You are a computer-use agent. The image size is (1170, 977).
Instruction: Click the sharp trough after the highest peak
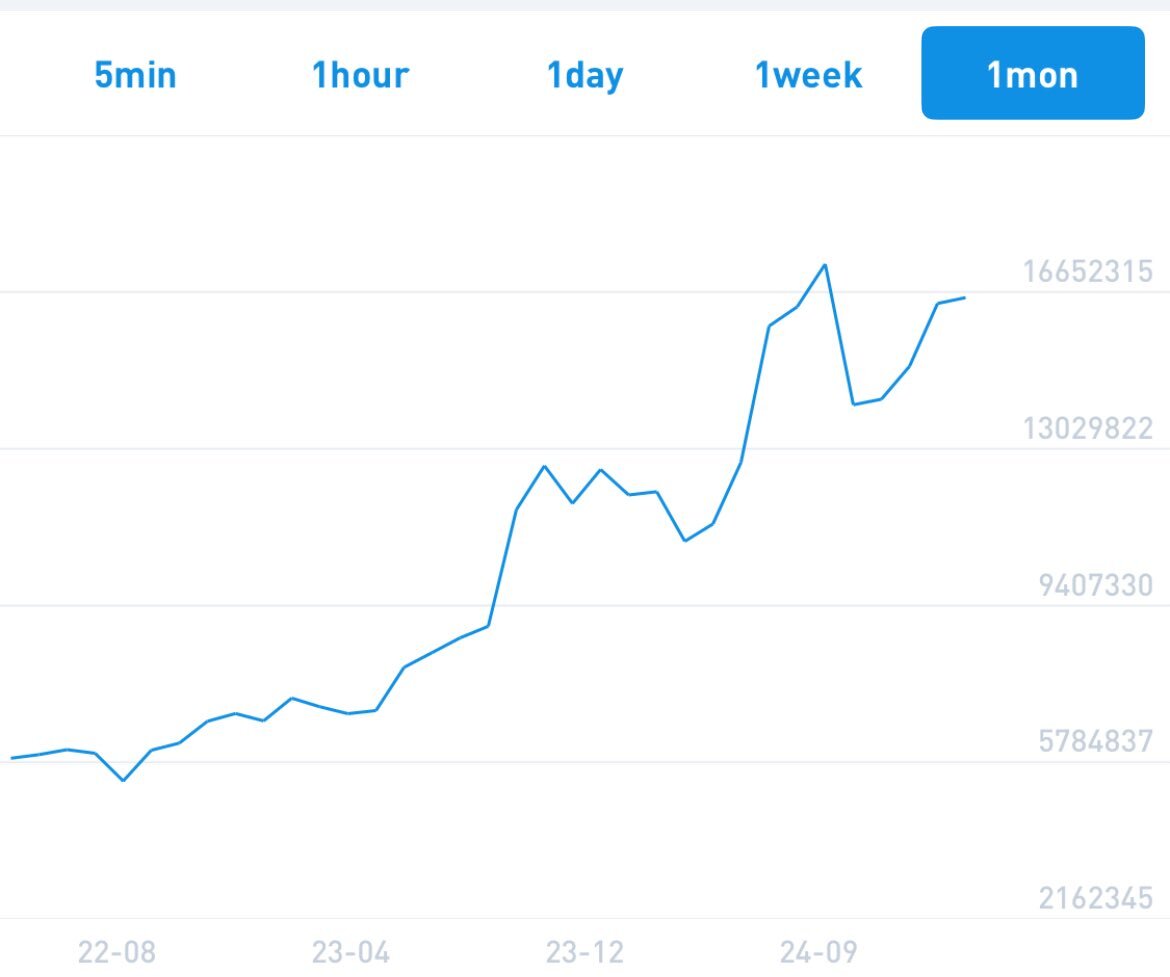point(854,404)
